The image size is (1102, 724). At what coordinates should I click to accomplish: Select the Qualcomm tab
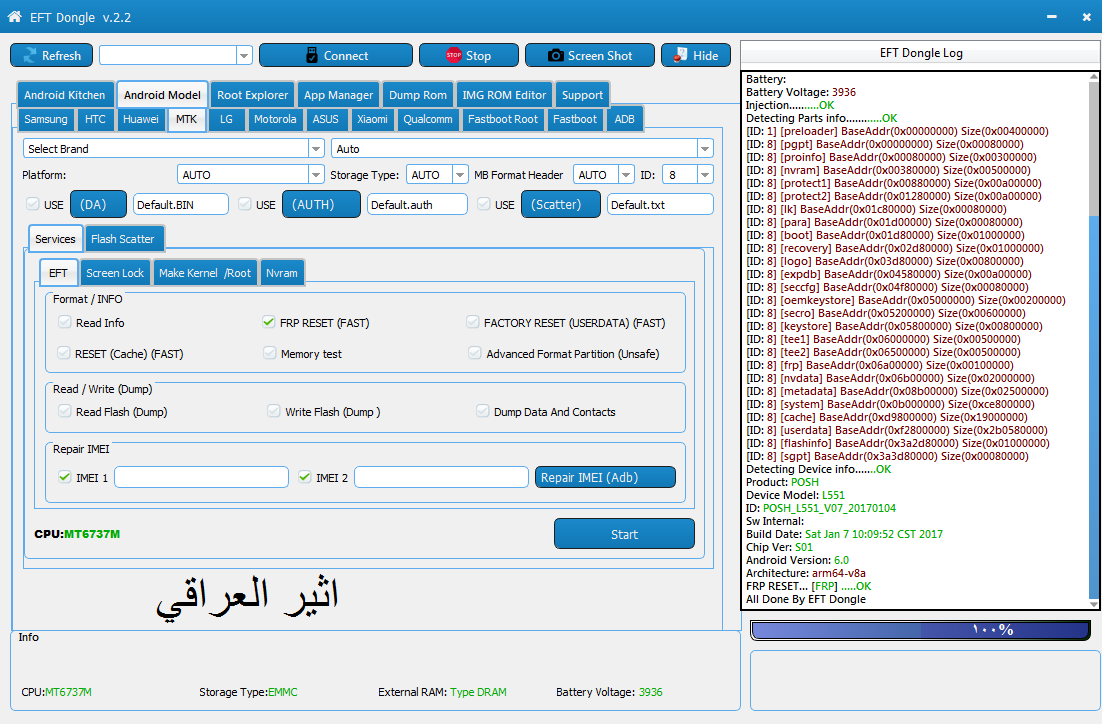[428, 119]
